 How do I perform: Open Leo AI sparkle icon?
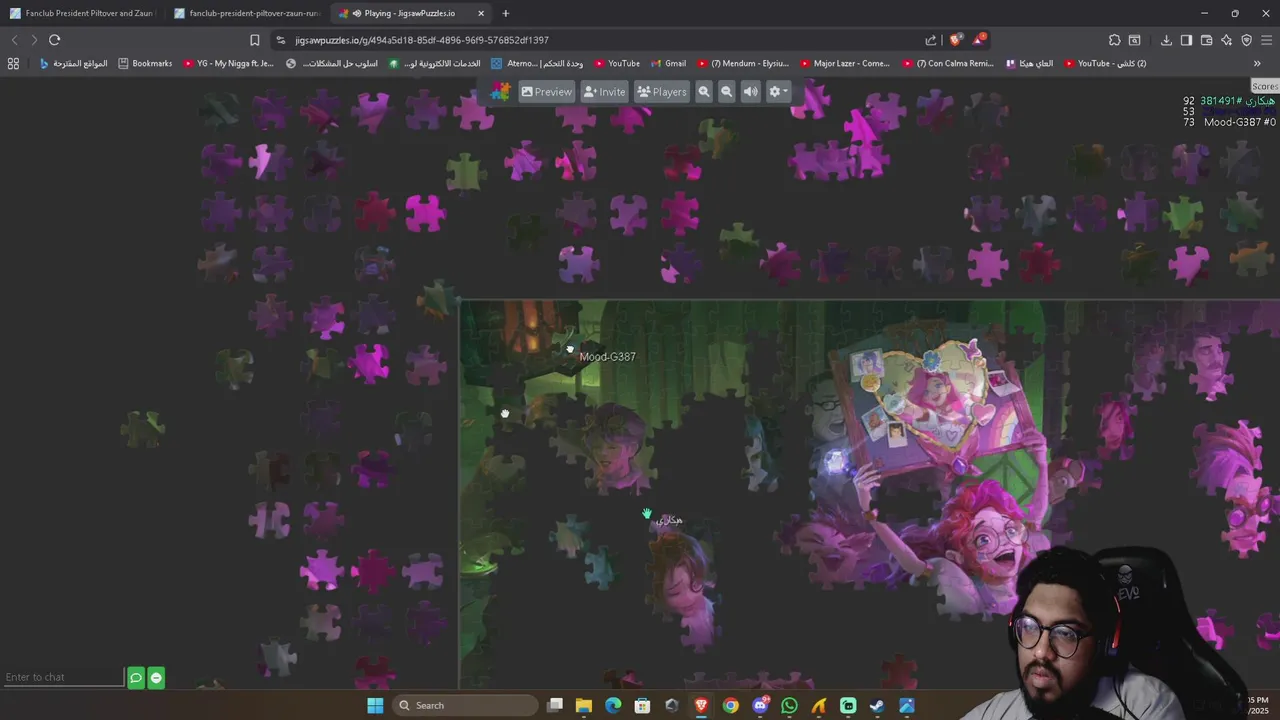tap(1226, 40)
